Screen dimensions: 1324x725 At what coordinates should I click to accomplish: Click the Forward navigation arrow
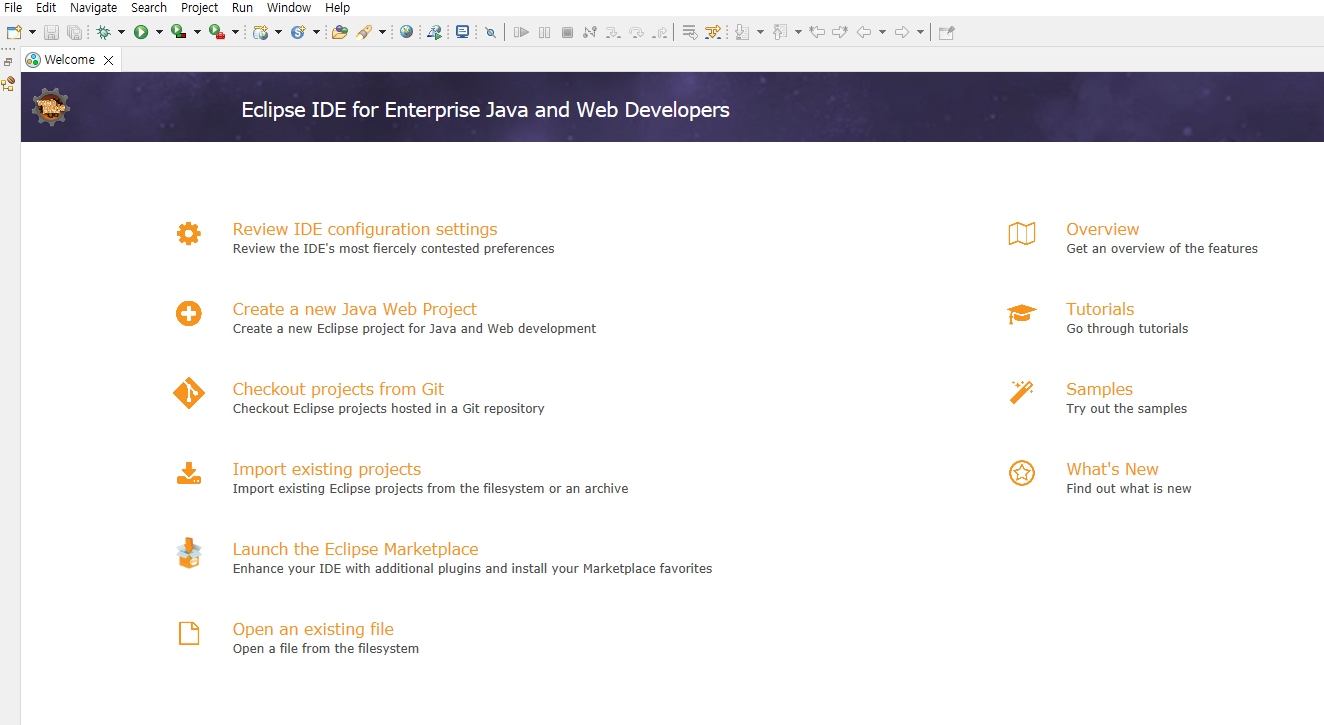tap(902, 32)
